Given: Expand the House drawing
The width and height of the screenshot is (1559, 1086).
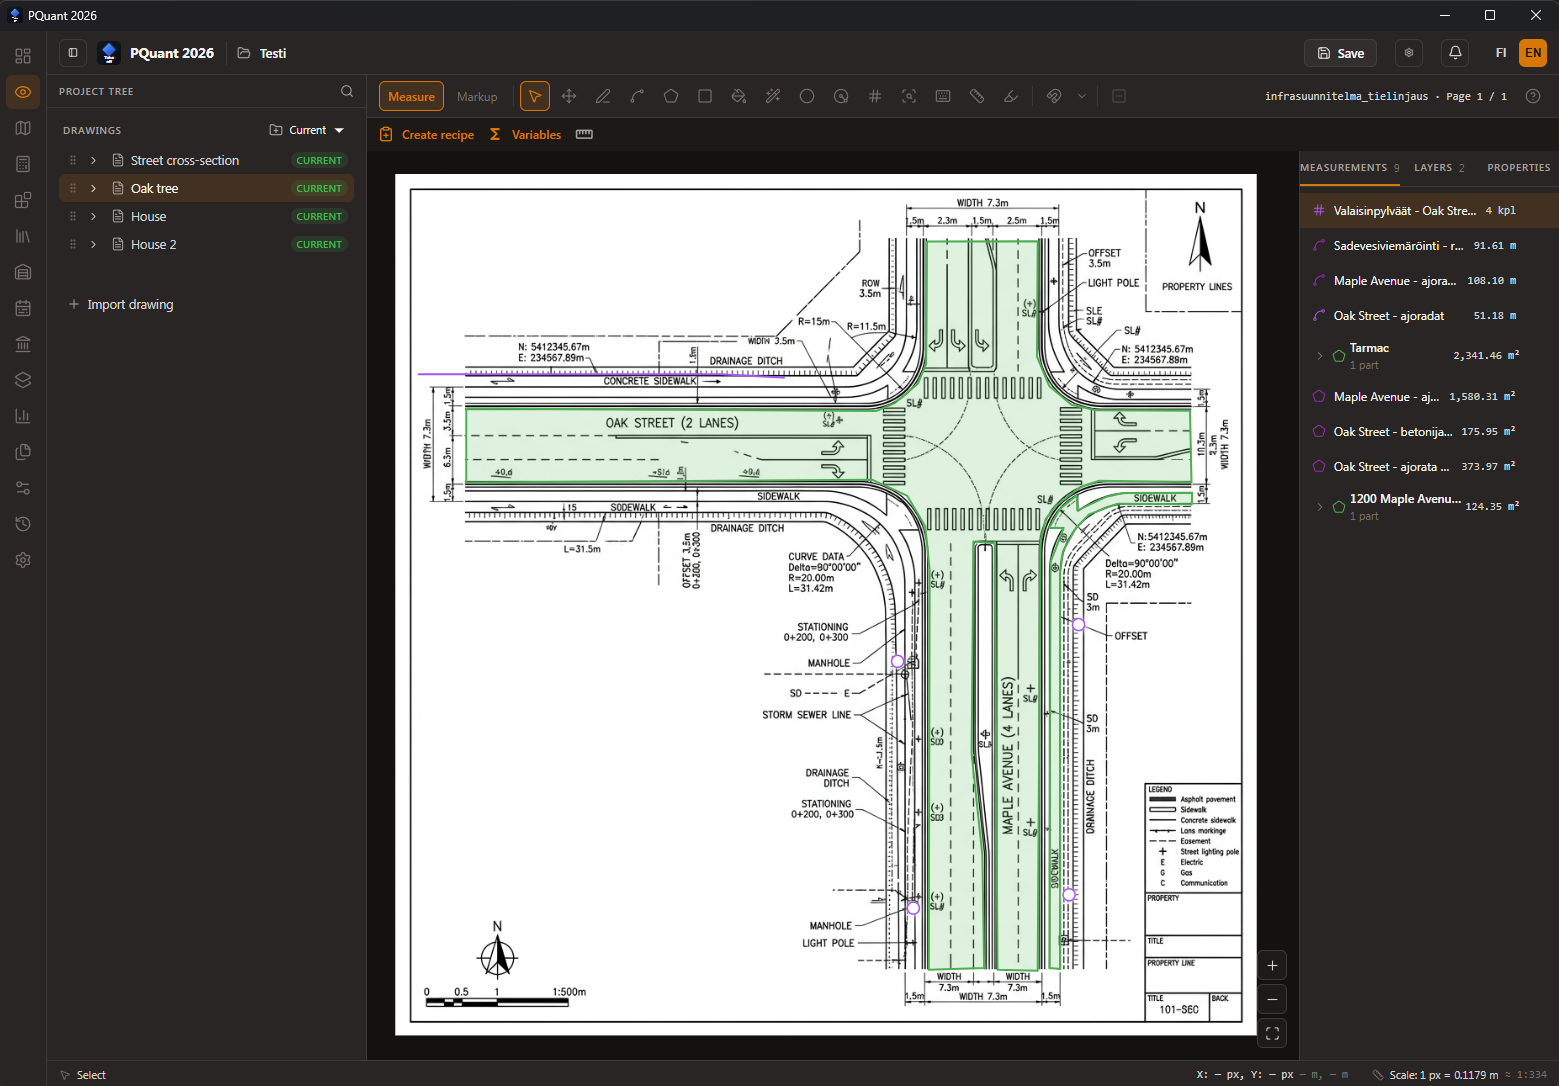Looking at the screenshot, I should coord(93,216).
